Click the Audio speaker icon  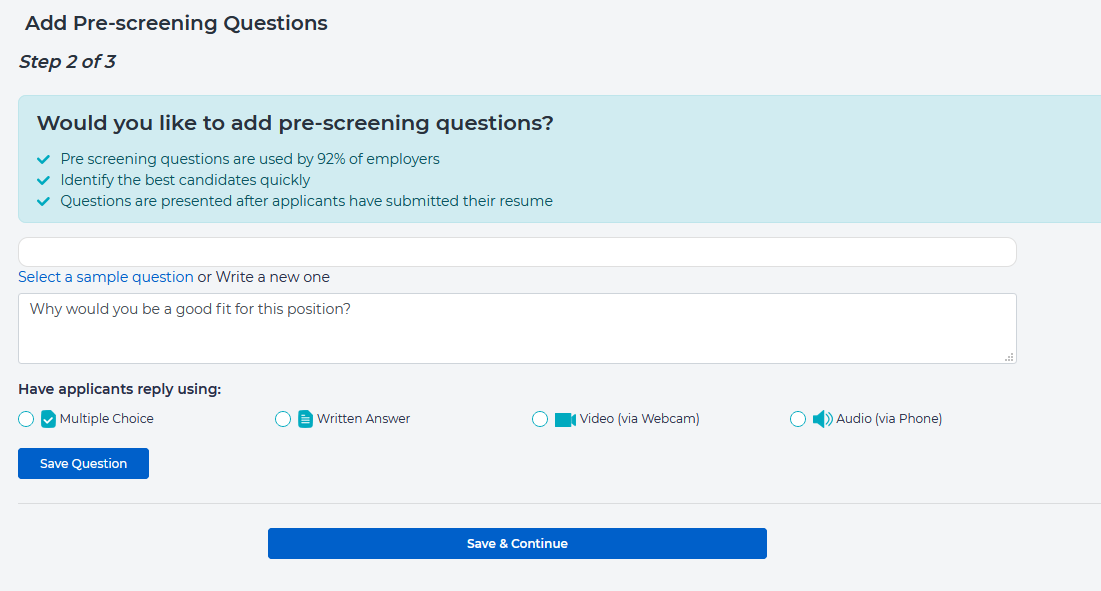(822, 419)
